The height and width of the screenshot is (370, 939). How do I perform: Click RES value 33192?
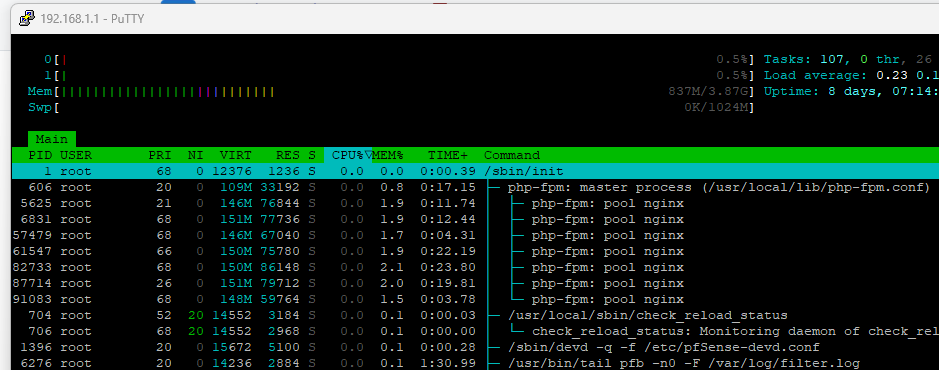coord(280,187)
